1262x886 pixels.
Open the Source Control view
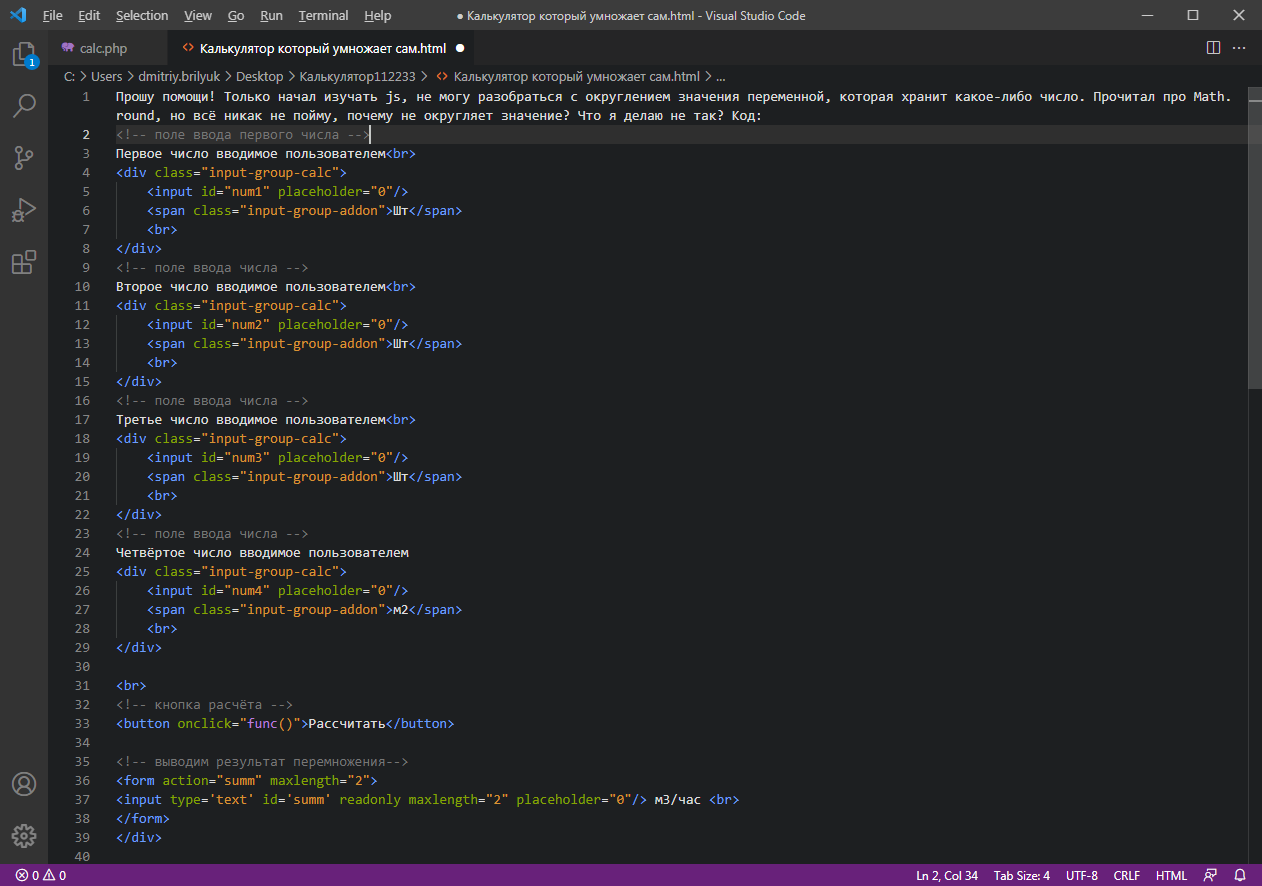pyautogui.click(x=24, y=158)
